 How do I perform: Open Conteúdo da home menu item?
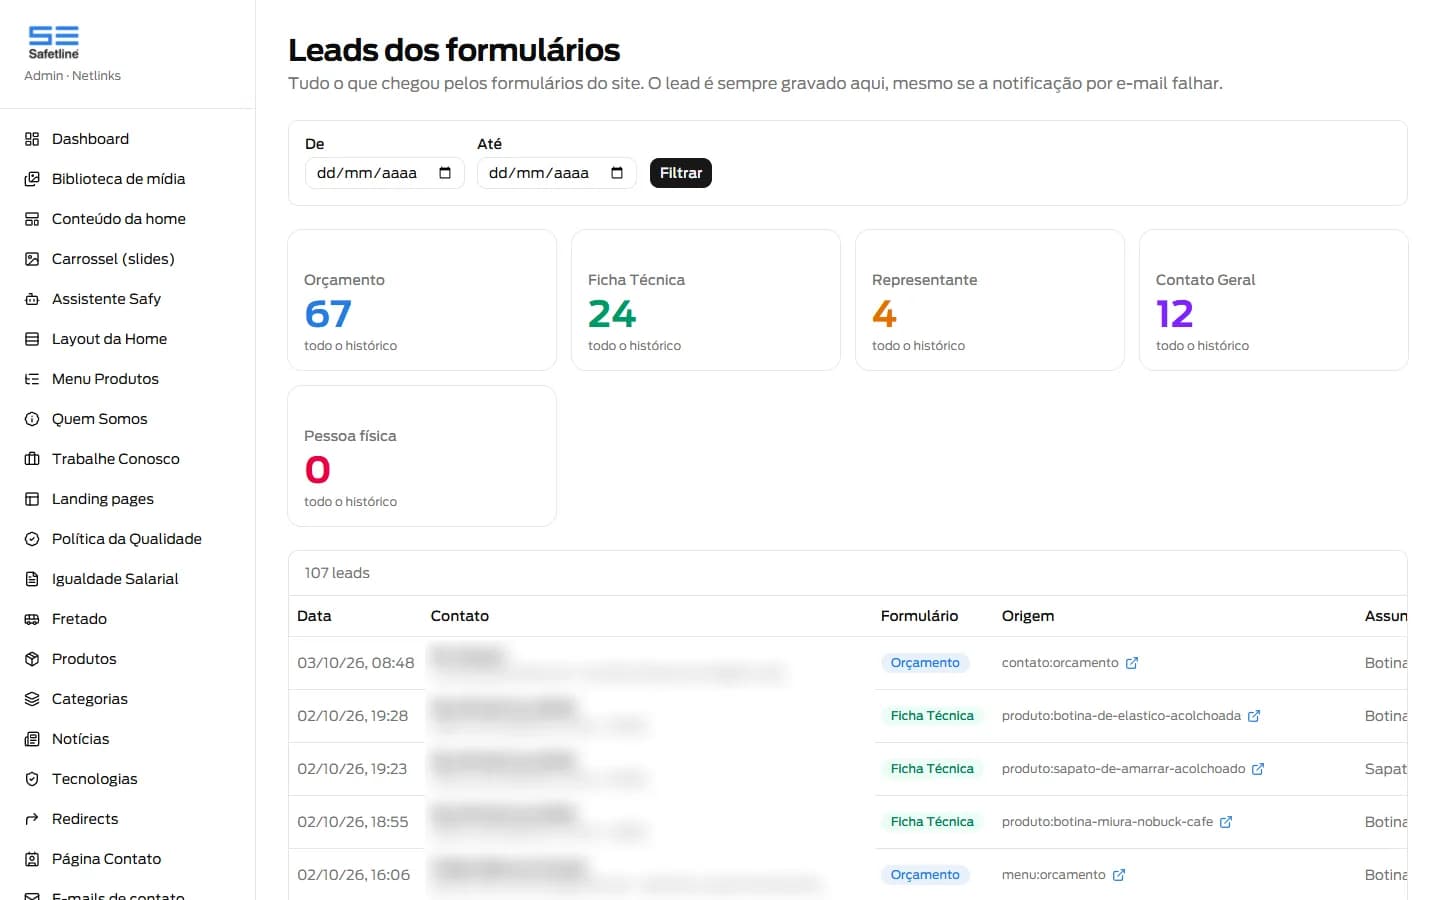pos(127,219)
